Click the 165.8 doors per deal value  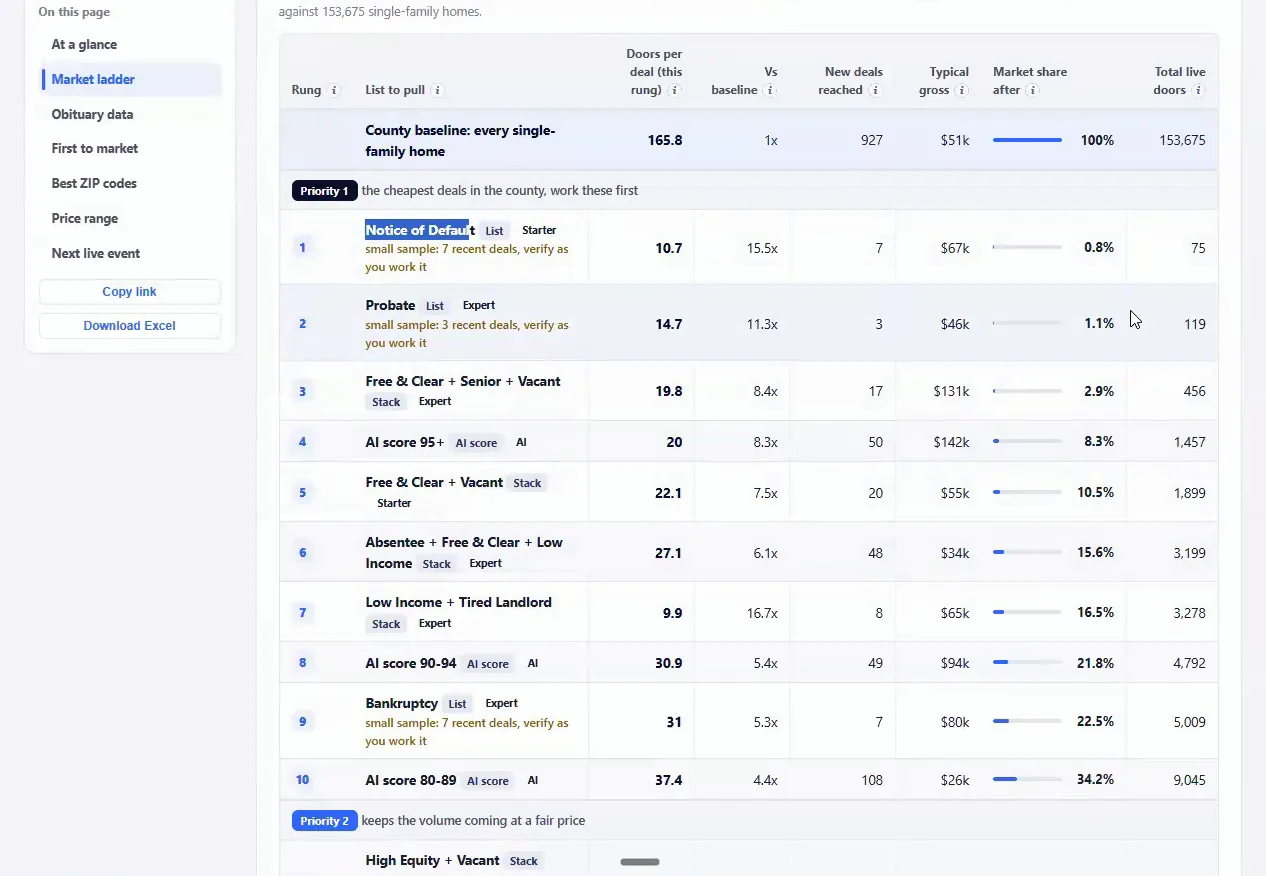[x=665, y=140]
